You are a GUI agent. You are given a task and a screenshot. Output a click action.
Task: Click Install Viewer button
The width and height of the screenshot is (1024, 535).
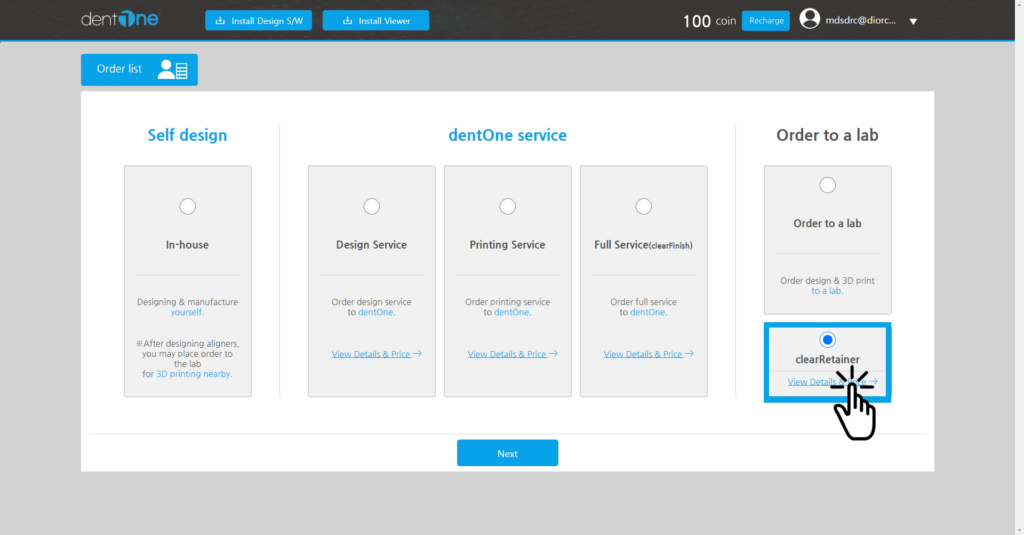coord(376,20)
